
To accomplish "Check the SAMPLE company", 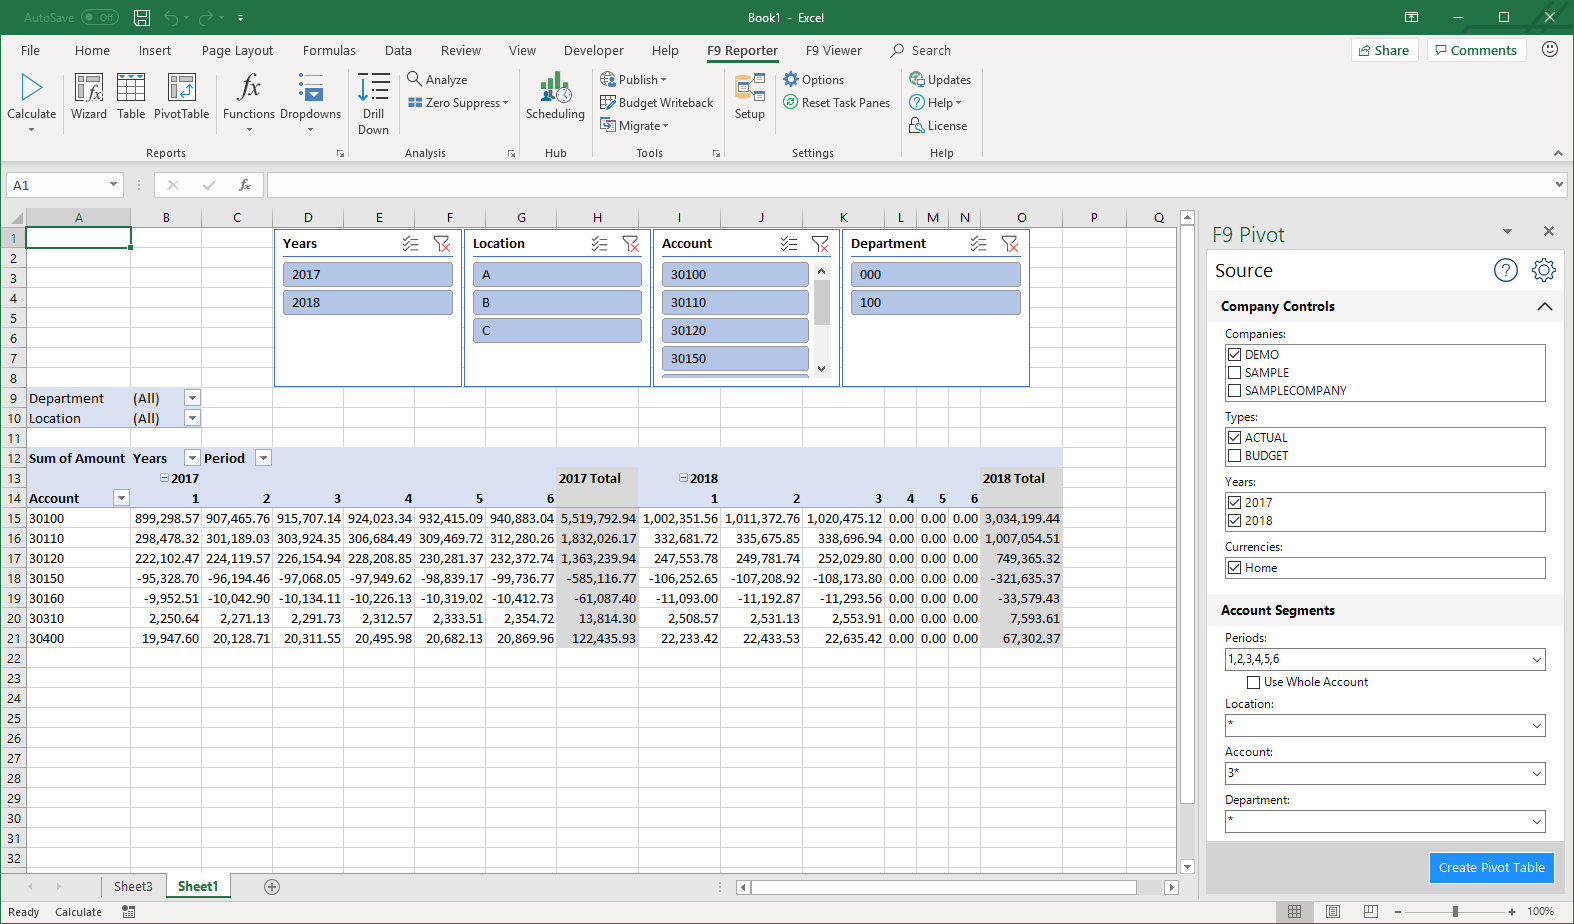I will coord(1234,373).
